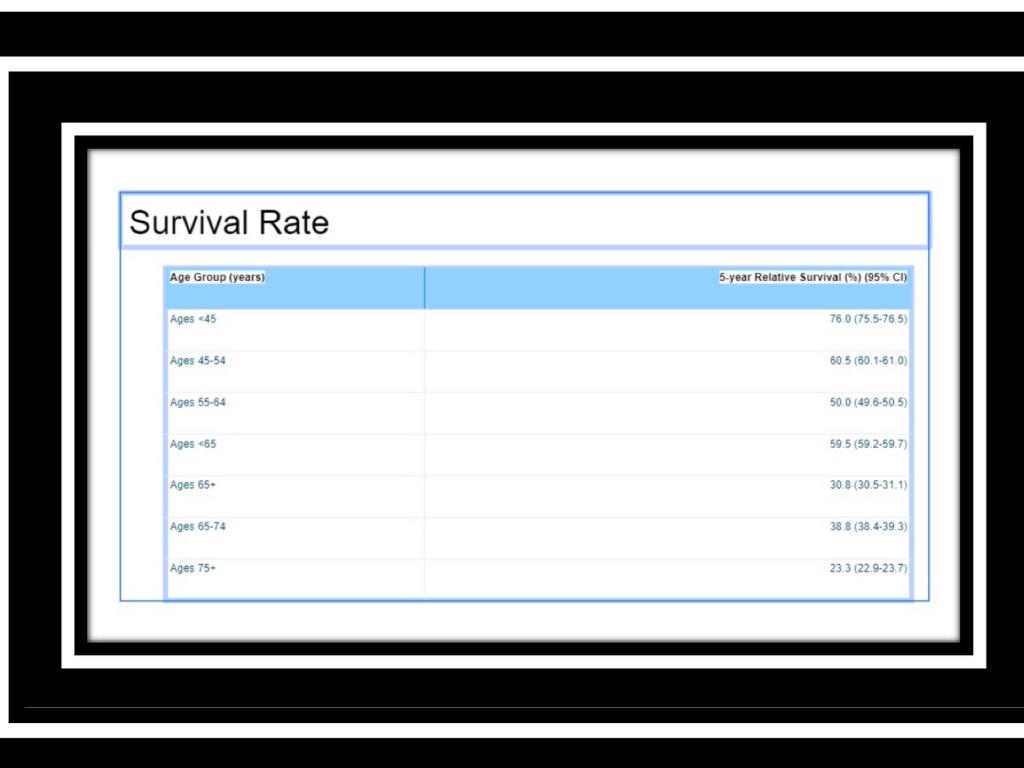
Task: Select the 5-year Relative Survival column header
Action: [813, 278]
